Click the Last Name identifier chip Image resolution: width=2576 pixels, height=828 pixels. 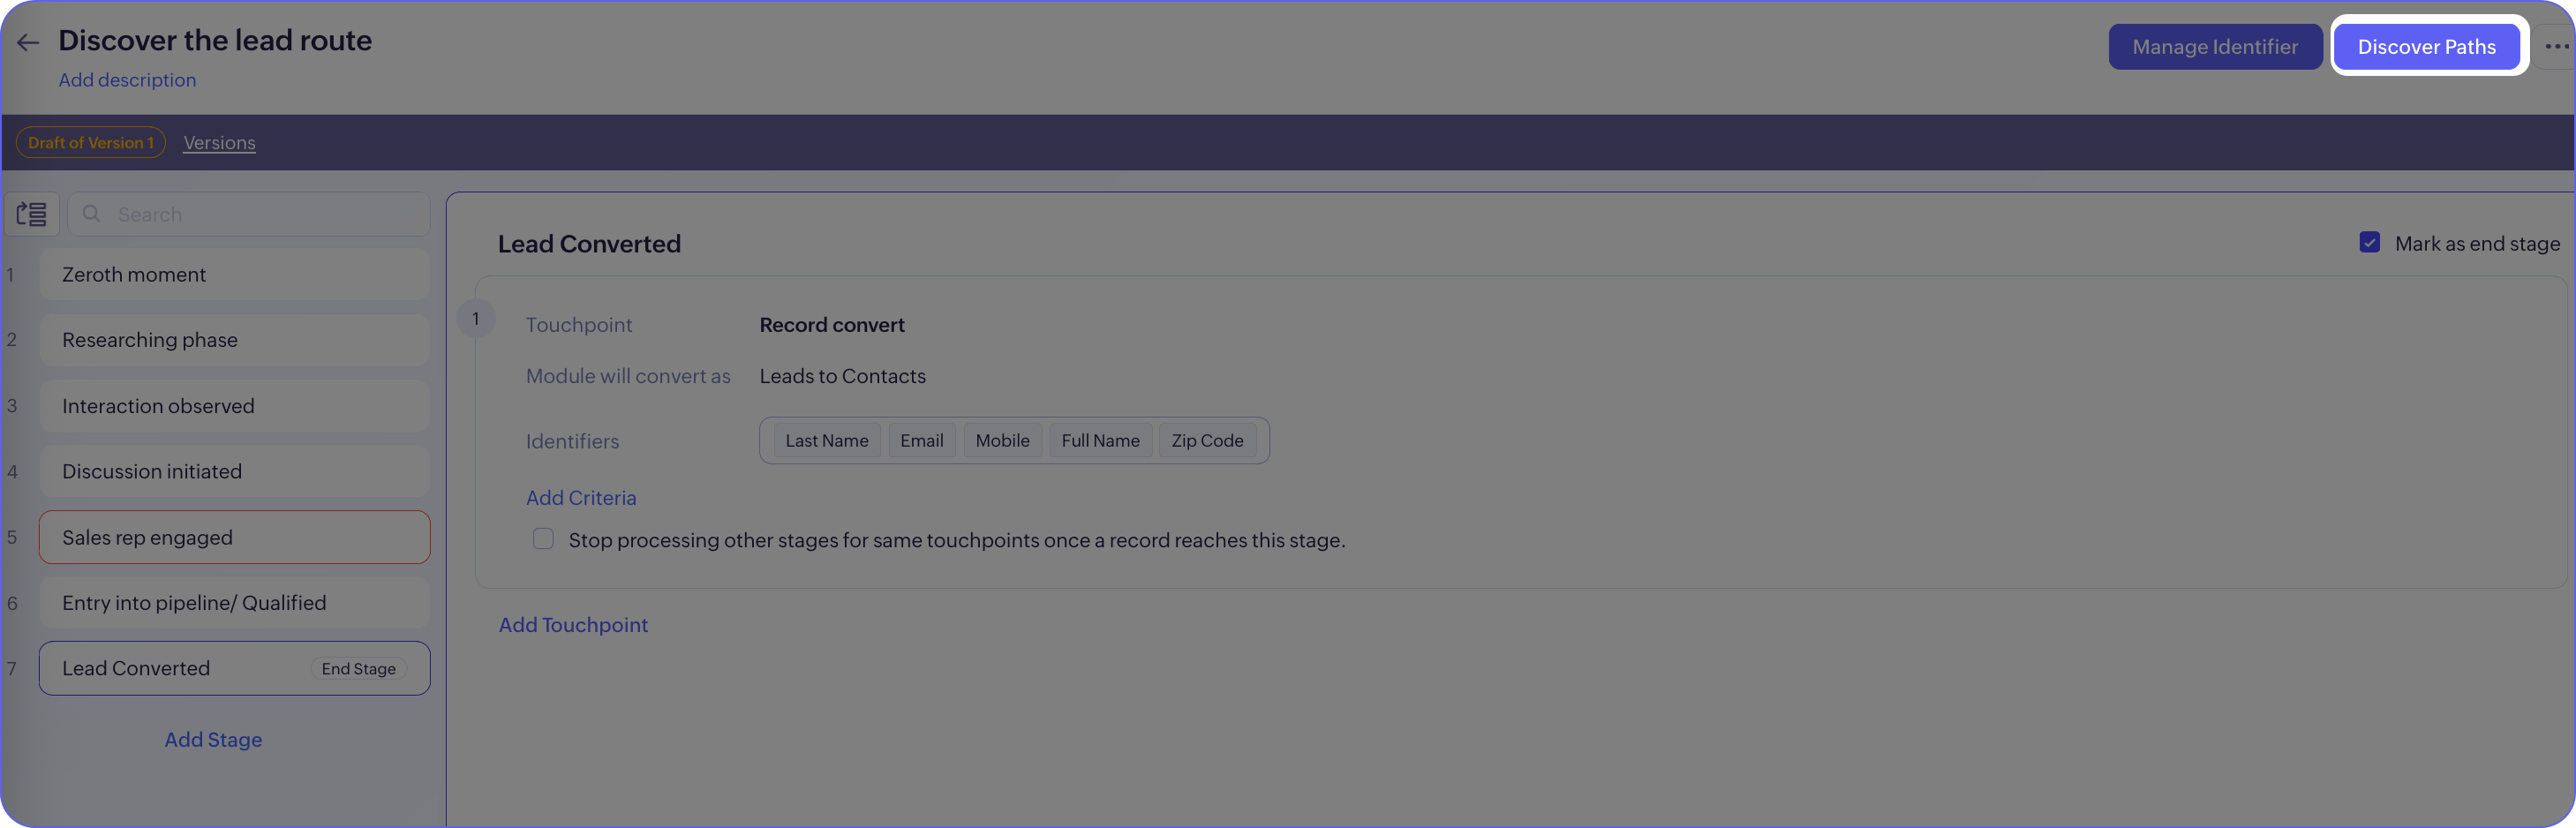(826, 440)
